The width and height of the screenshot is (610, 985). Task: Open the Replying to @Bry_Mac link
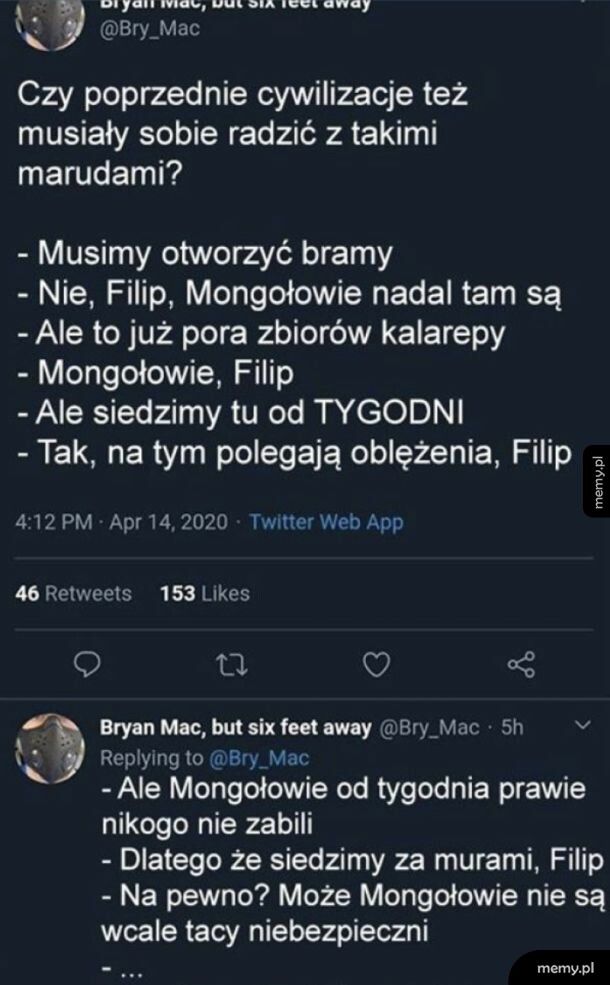coord(205,758)
